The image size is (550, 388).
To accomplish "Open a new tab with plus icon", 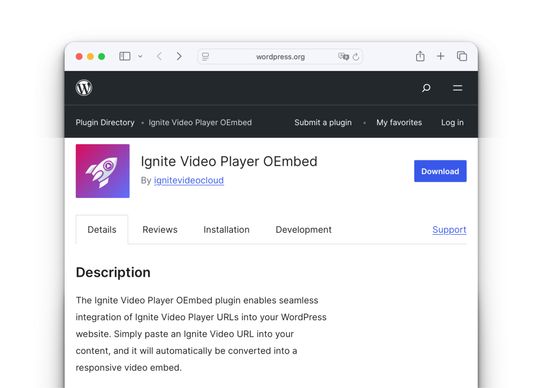I will click(x=441, y=56).
